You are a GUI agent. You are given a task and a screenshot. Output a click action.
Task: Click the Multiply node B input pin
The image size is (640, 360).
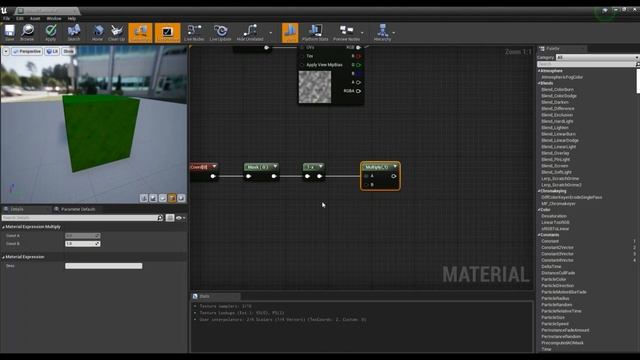coord(367,185)
